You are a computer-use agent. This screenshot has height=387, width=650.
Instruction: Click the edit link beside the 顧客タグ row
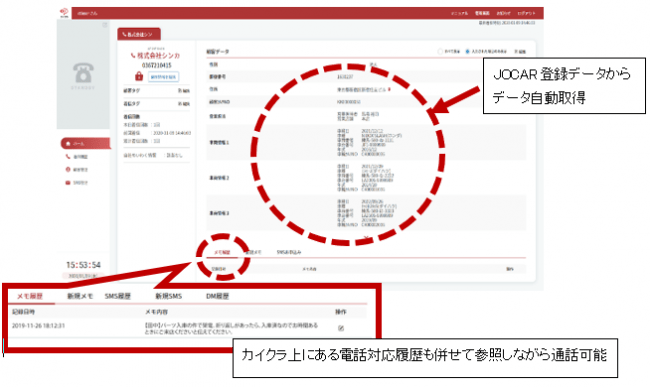pos(184,91)
